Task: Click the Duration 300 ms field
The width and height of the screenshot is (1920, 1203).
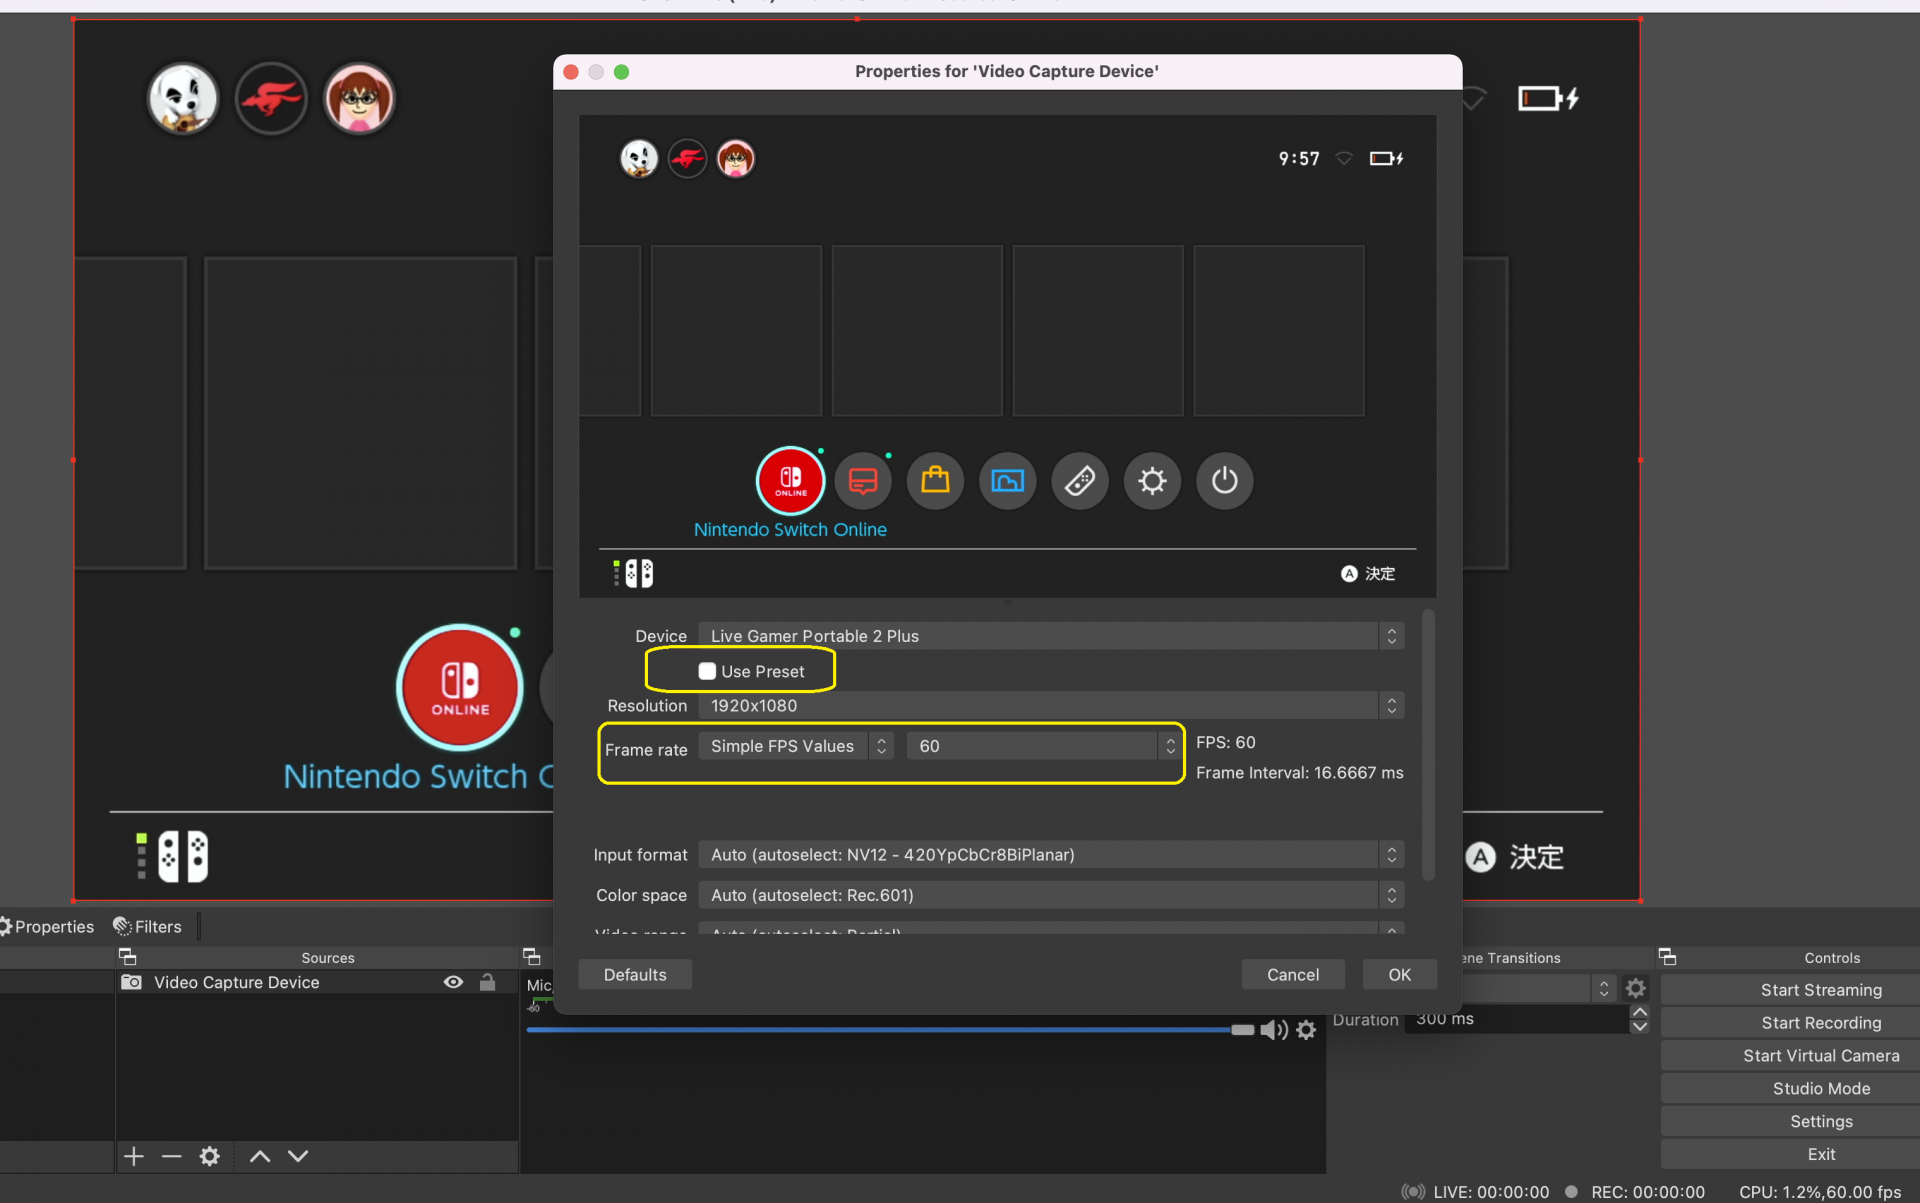Action: 1517,1019
